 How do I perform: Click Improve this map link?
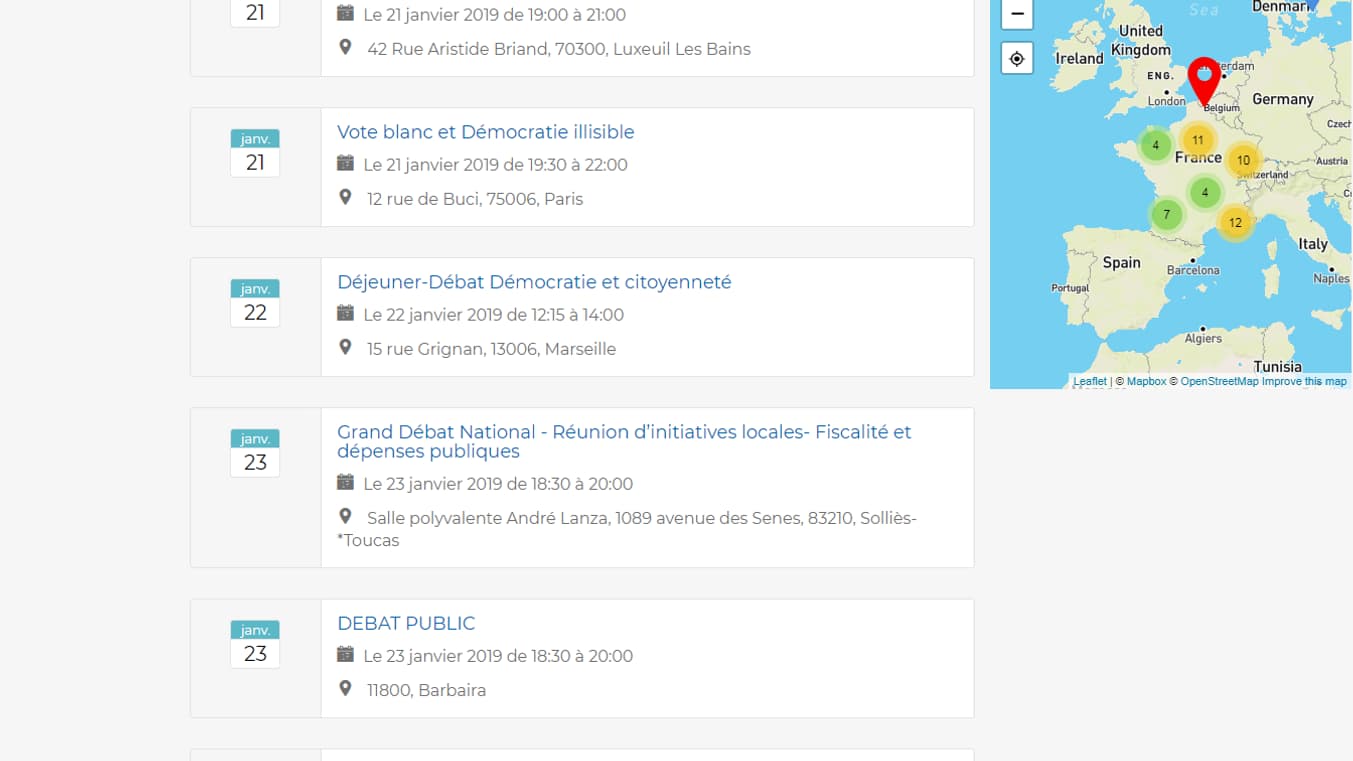click(x=1304, y=382)
